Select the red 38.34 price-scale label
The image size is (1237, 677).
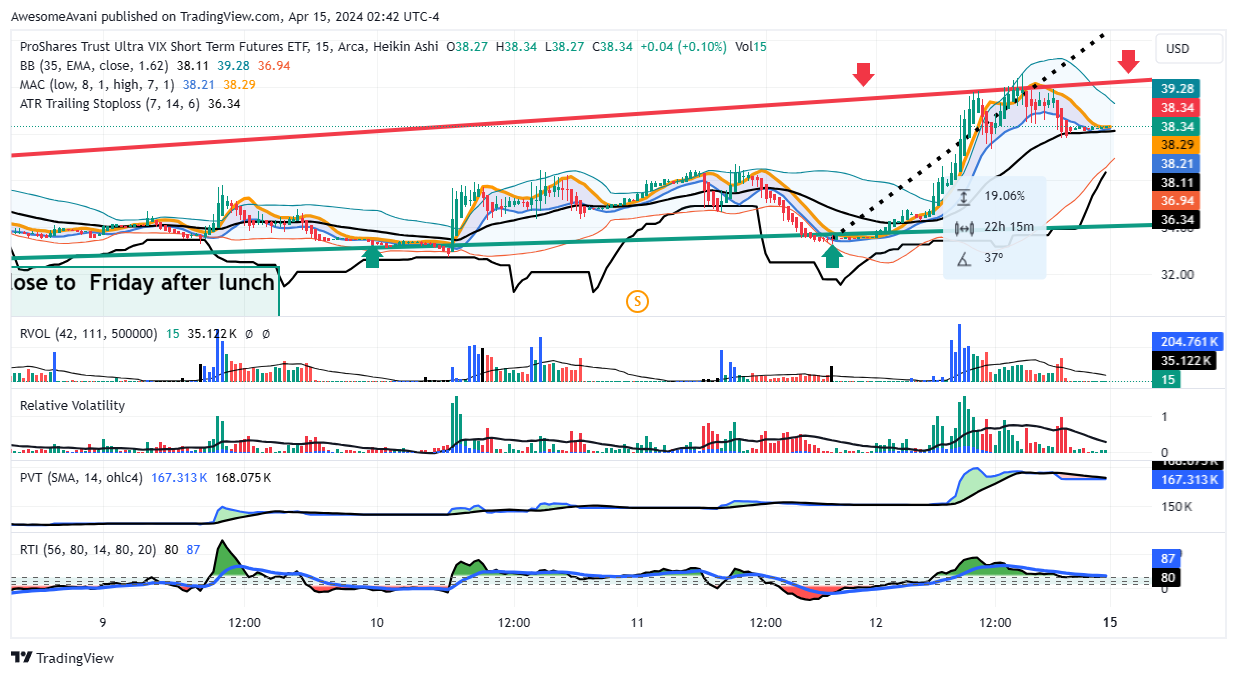pos(1177,107)
